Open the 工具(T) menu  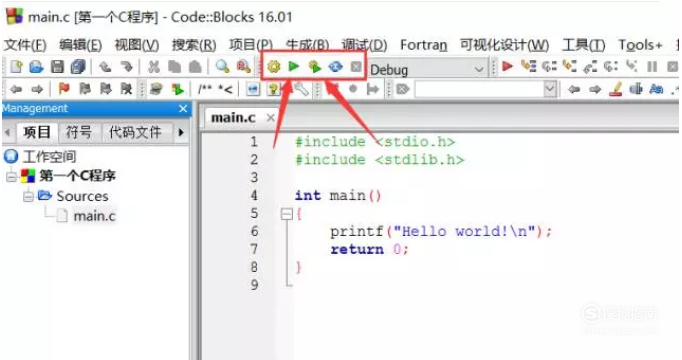[583, 45]
